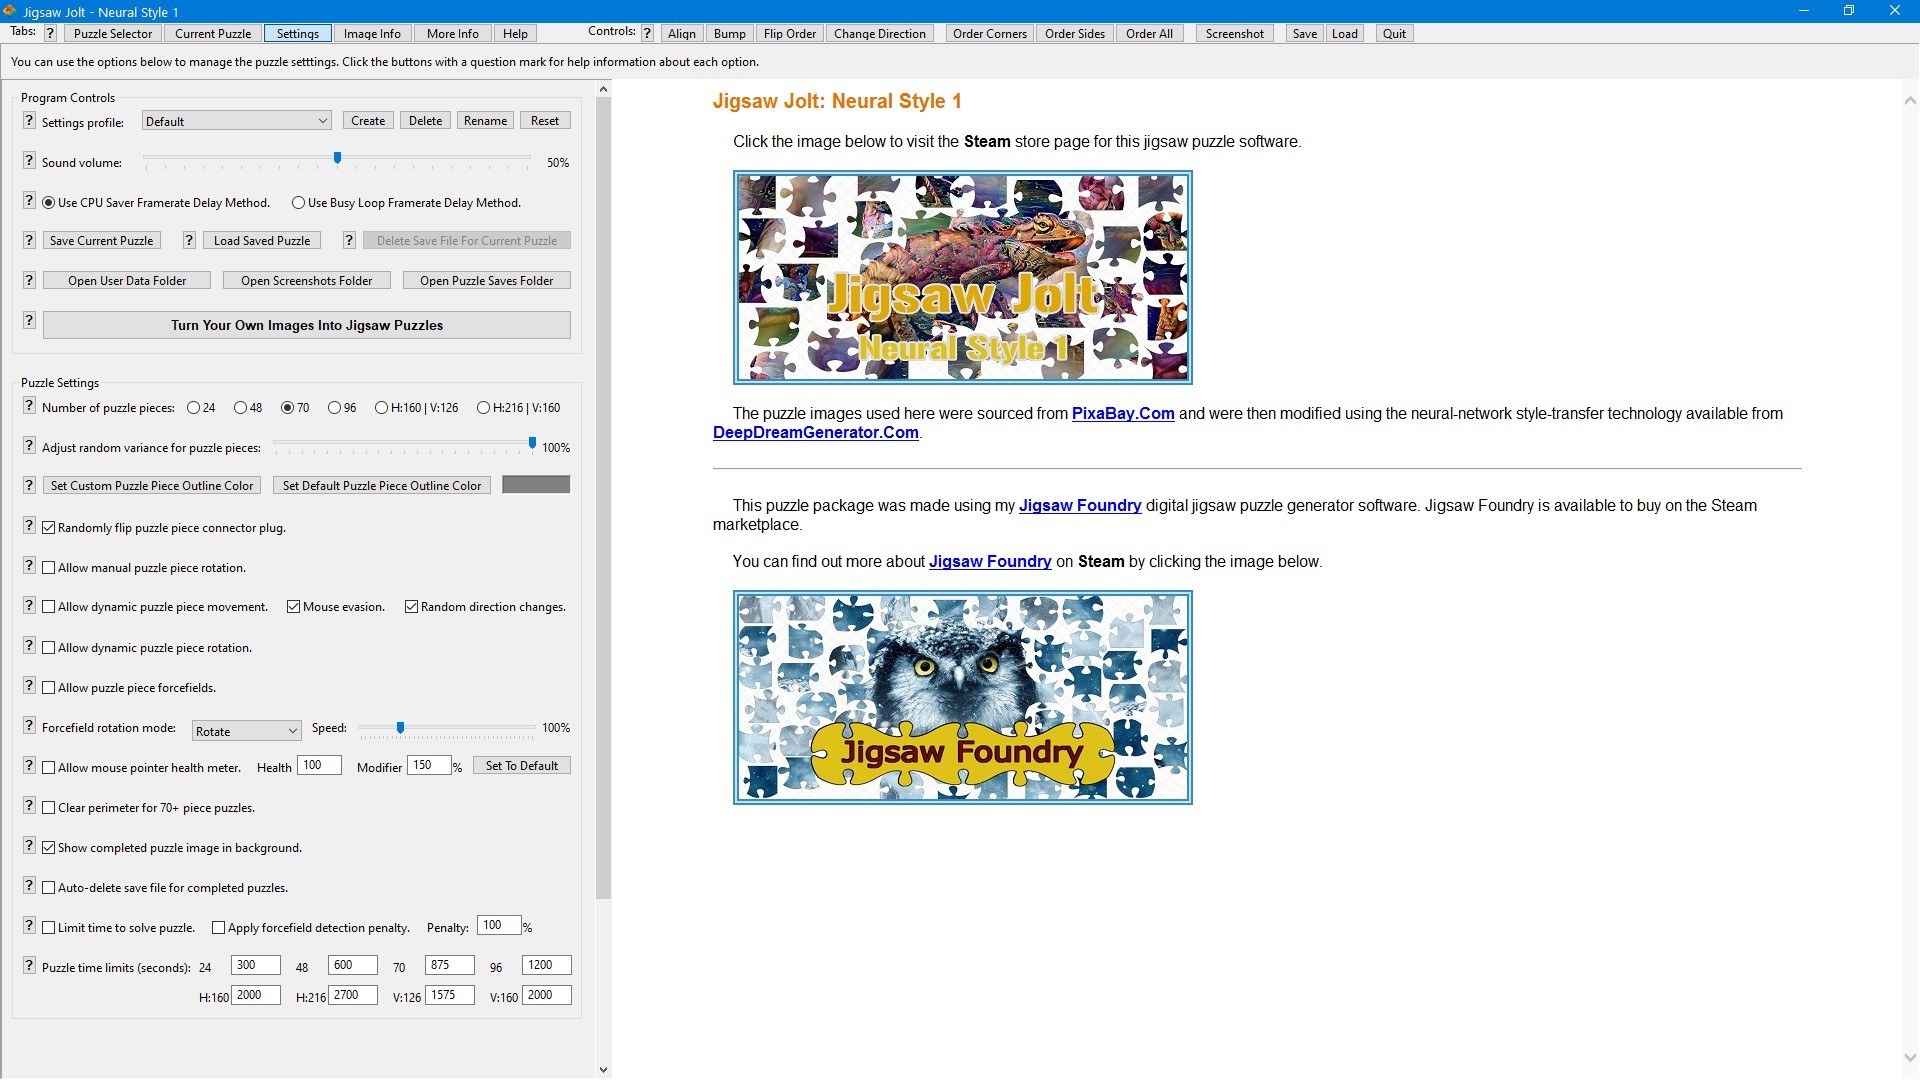
Task: Open the Image Info tab
Action: pos(372,33)
